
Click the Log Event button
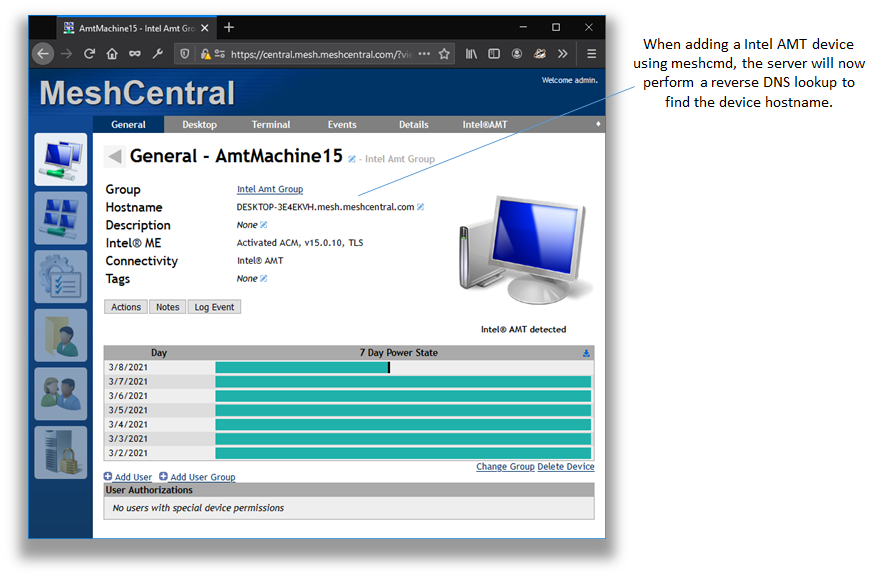coord(214,307)
